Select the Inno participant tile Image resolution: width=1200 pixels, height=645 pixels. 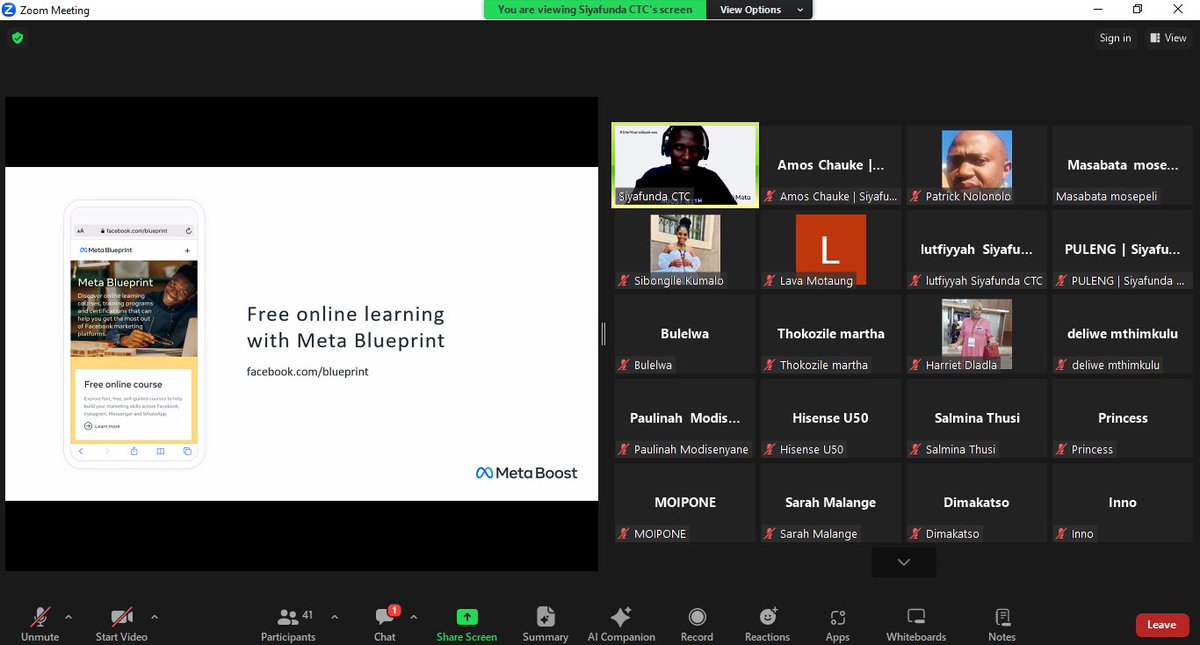[1122, 502]
